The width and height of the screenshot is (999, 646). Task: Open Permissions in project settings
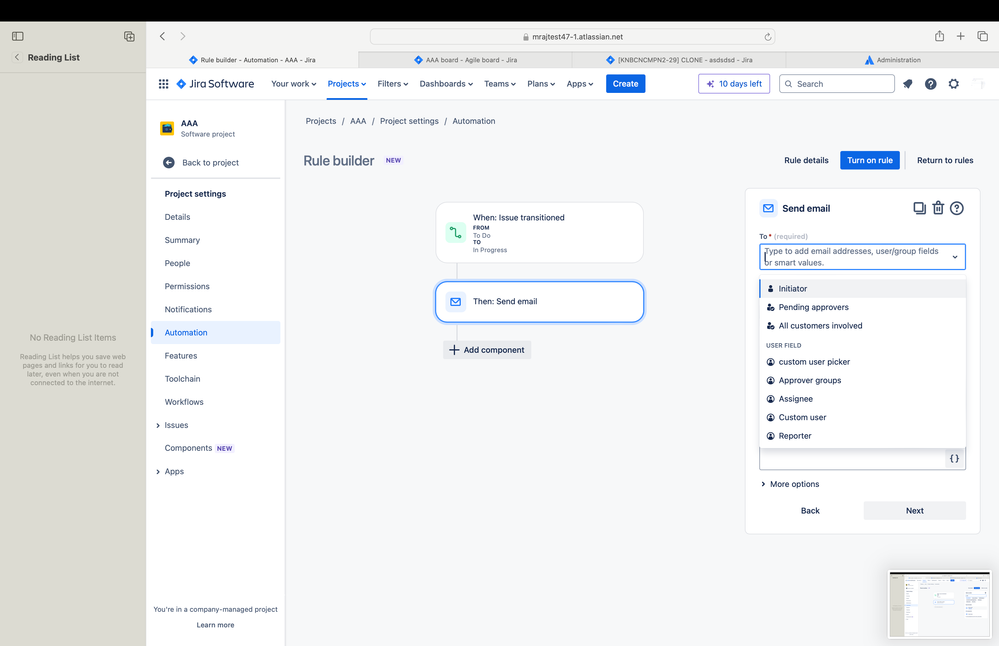(187, 287)
